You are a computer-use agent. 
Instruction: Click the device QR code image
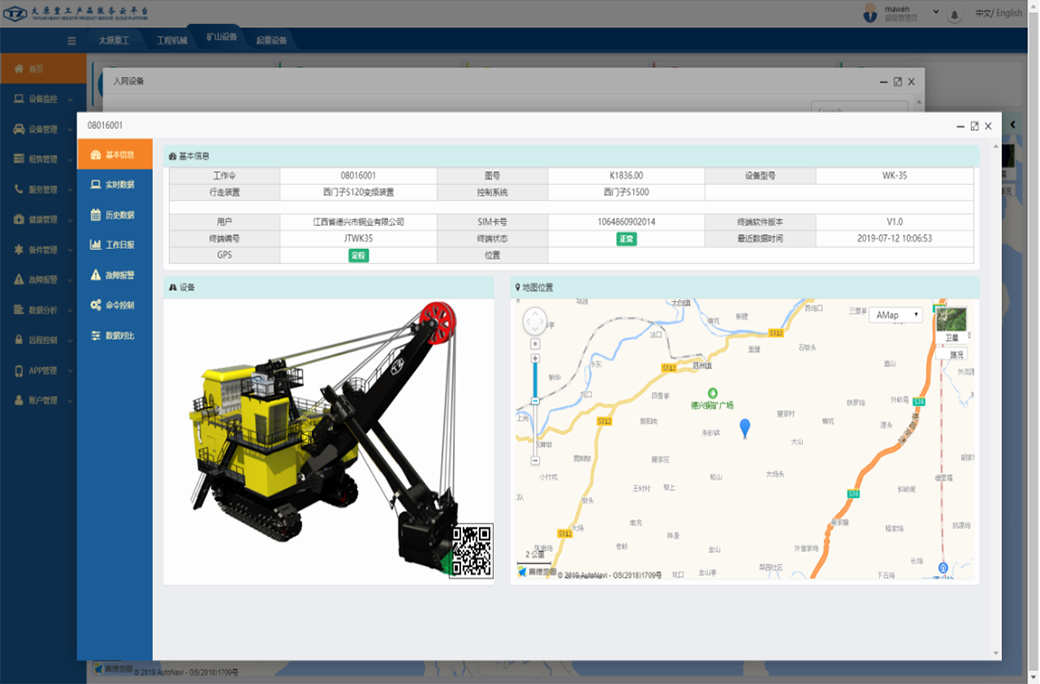click(x=470, y=551)
